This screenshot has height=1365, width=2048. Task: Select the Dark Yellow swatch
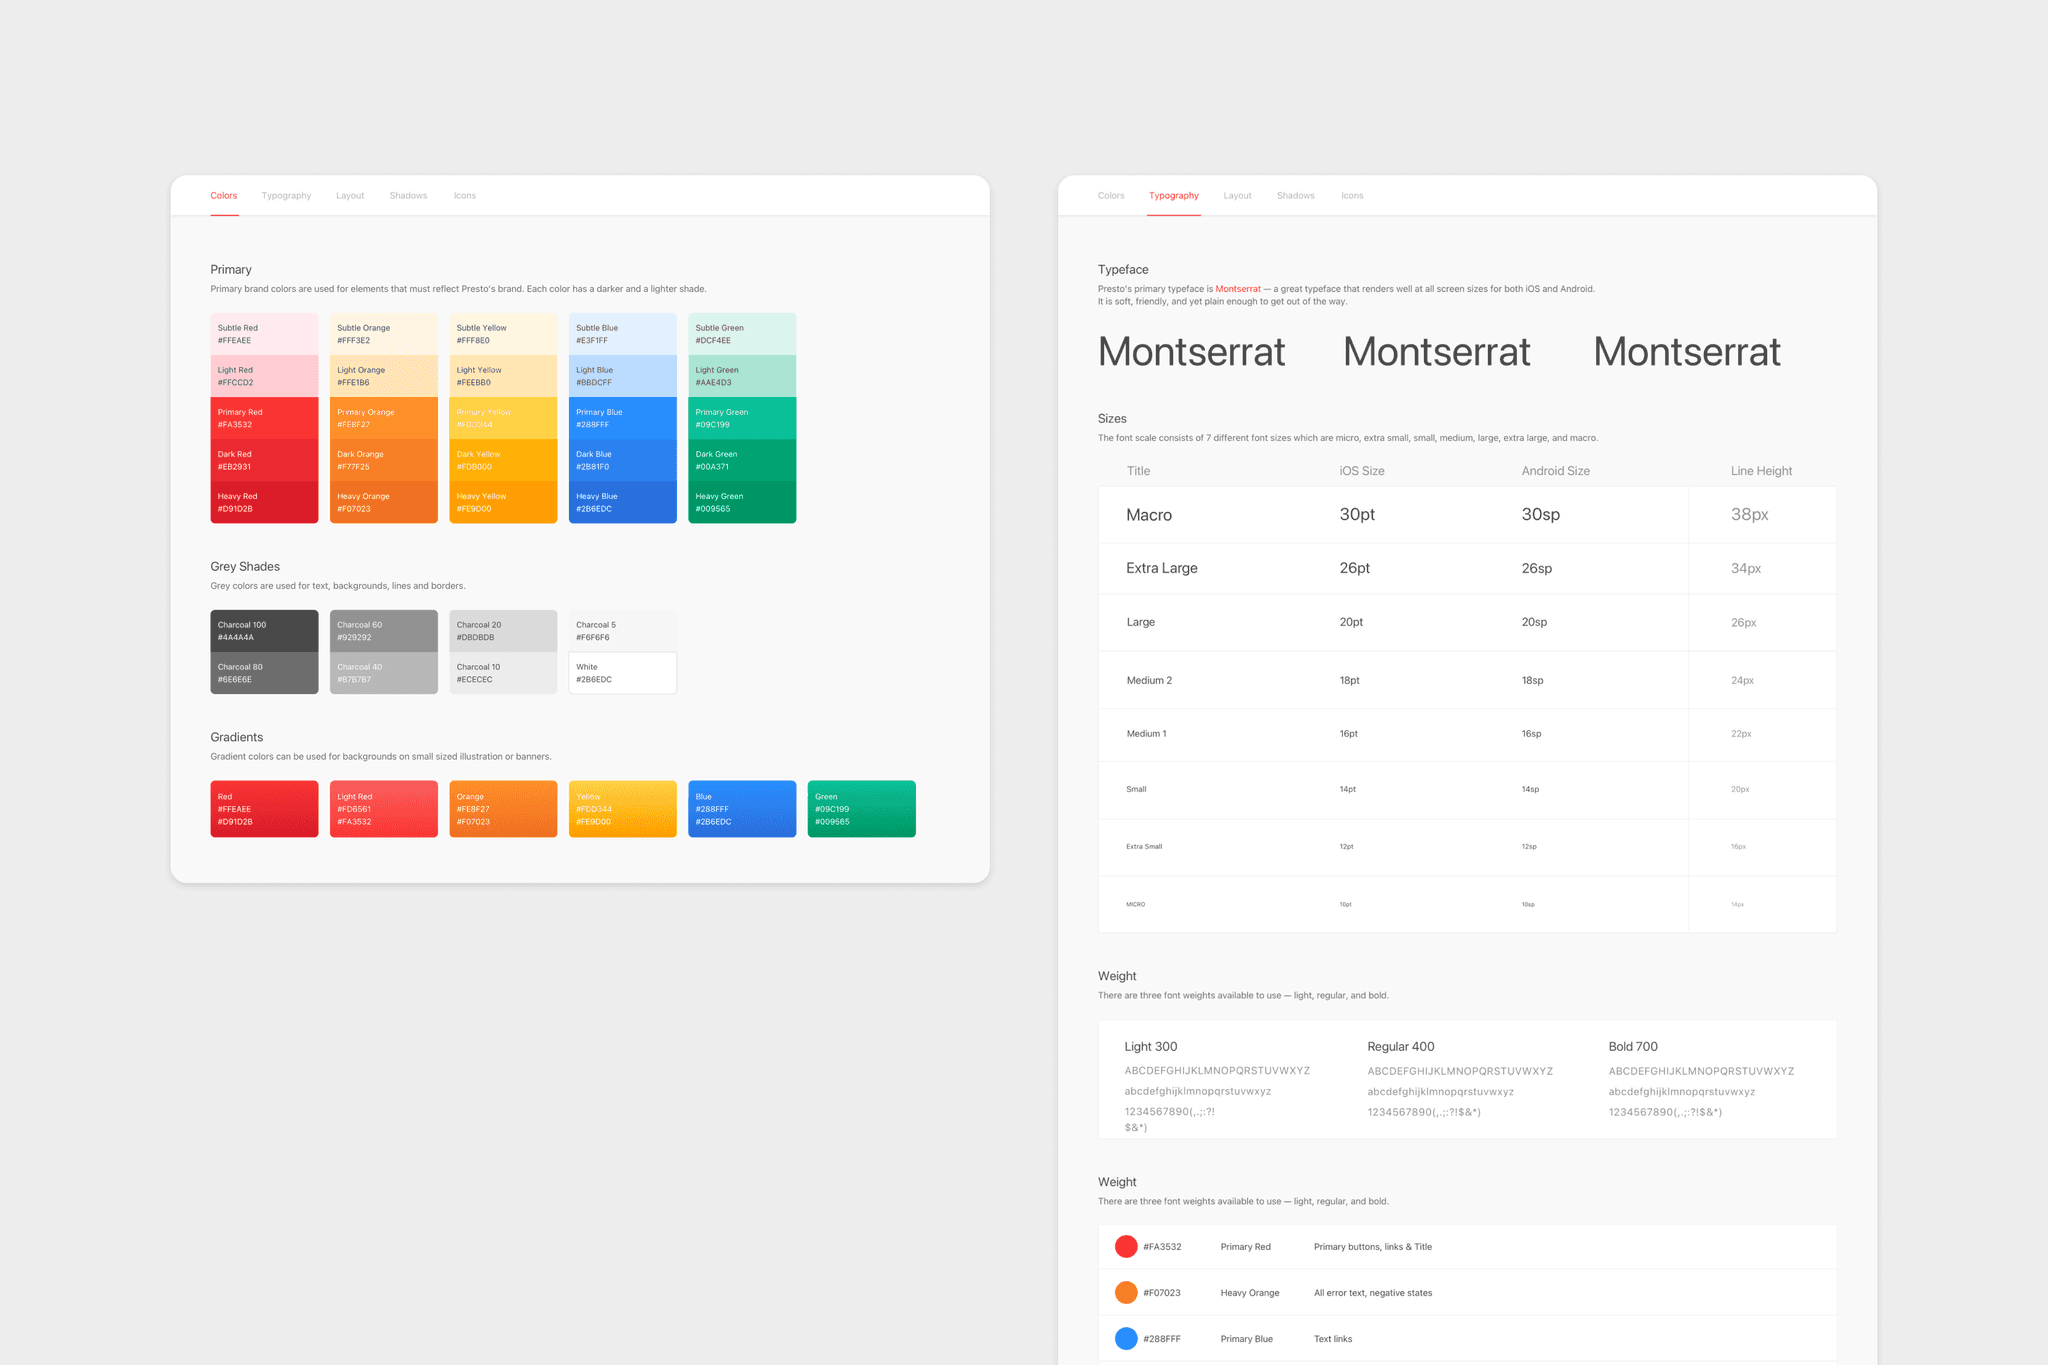[503, 460]
